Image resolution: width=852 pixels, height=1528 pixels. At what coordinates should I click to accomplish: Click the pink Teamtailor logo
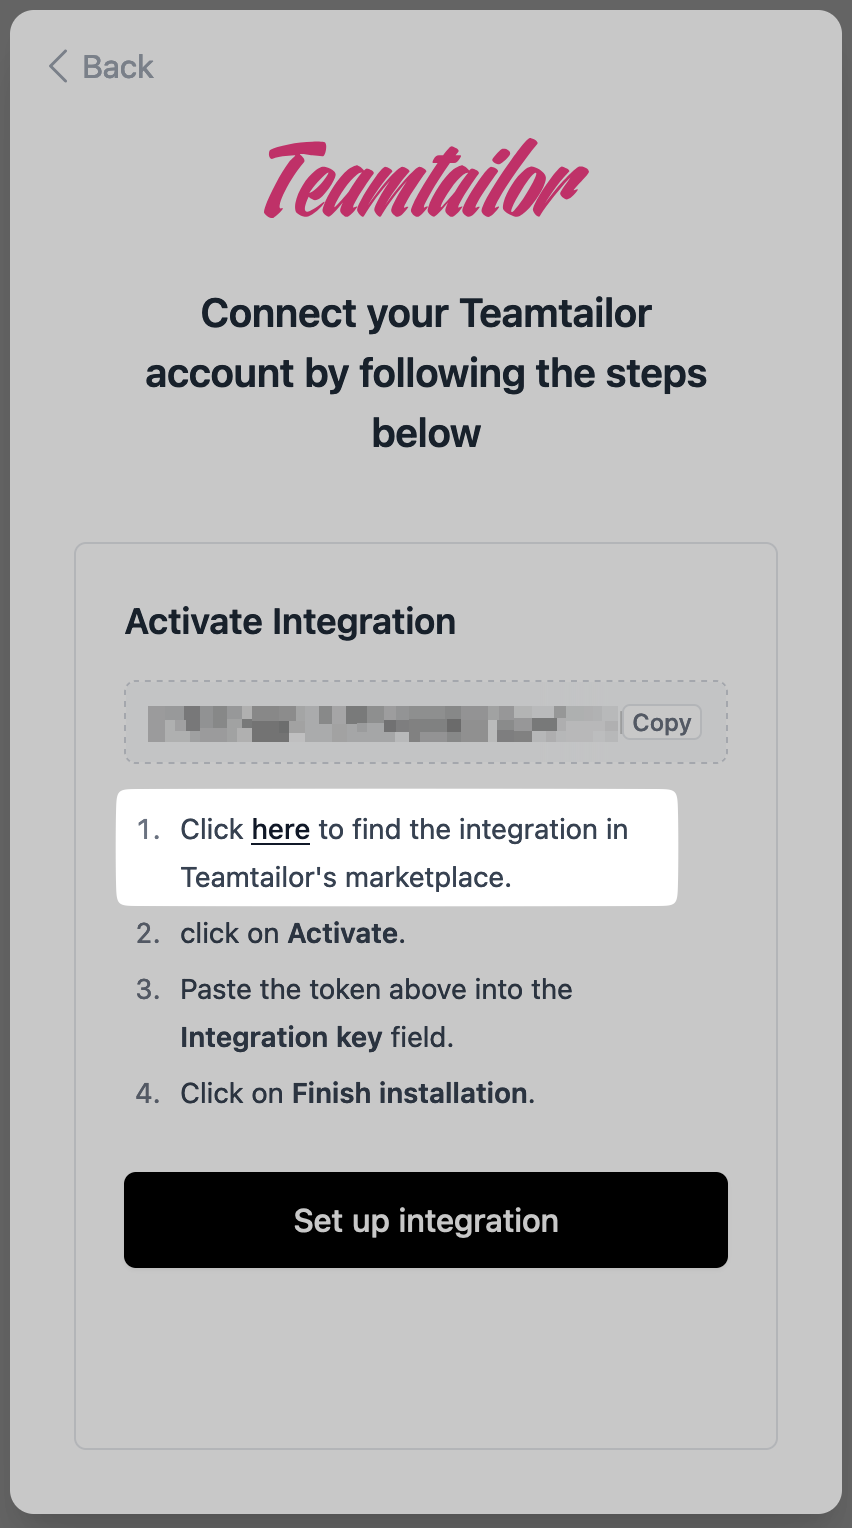pyautogui.click(x=426, y=181)
